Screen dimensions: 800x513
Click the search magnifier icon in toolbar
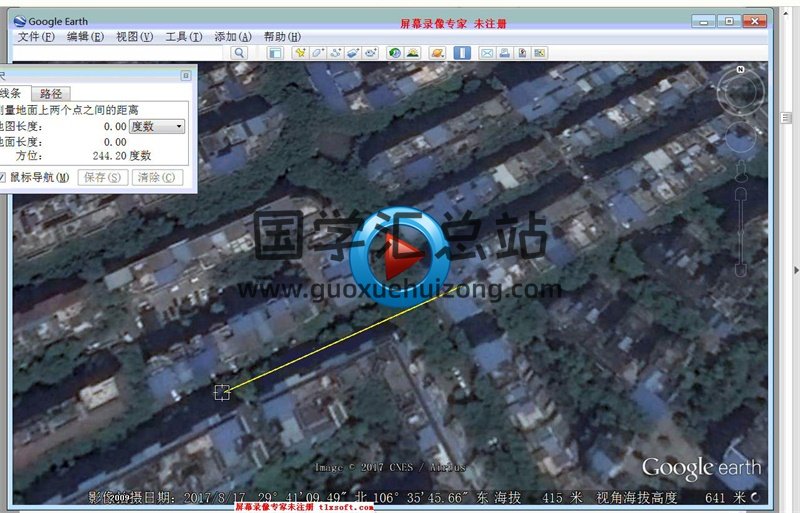(x=239, y=52)
